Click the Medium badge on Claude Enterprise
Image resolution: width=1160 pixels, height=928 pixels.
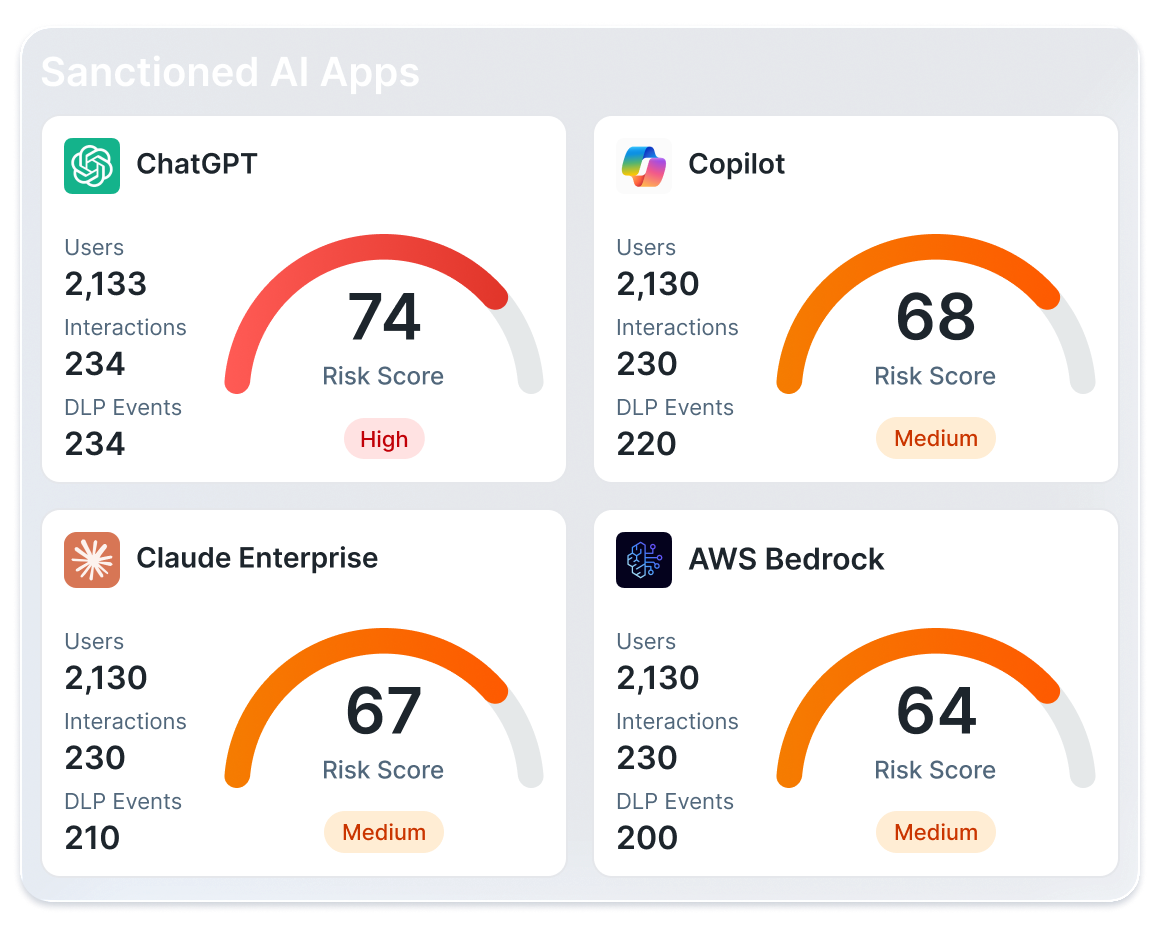384,832
